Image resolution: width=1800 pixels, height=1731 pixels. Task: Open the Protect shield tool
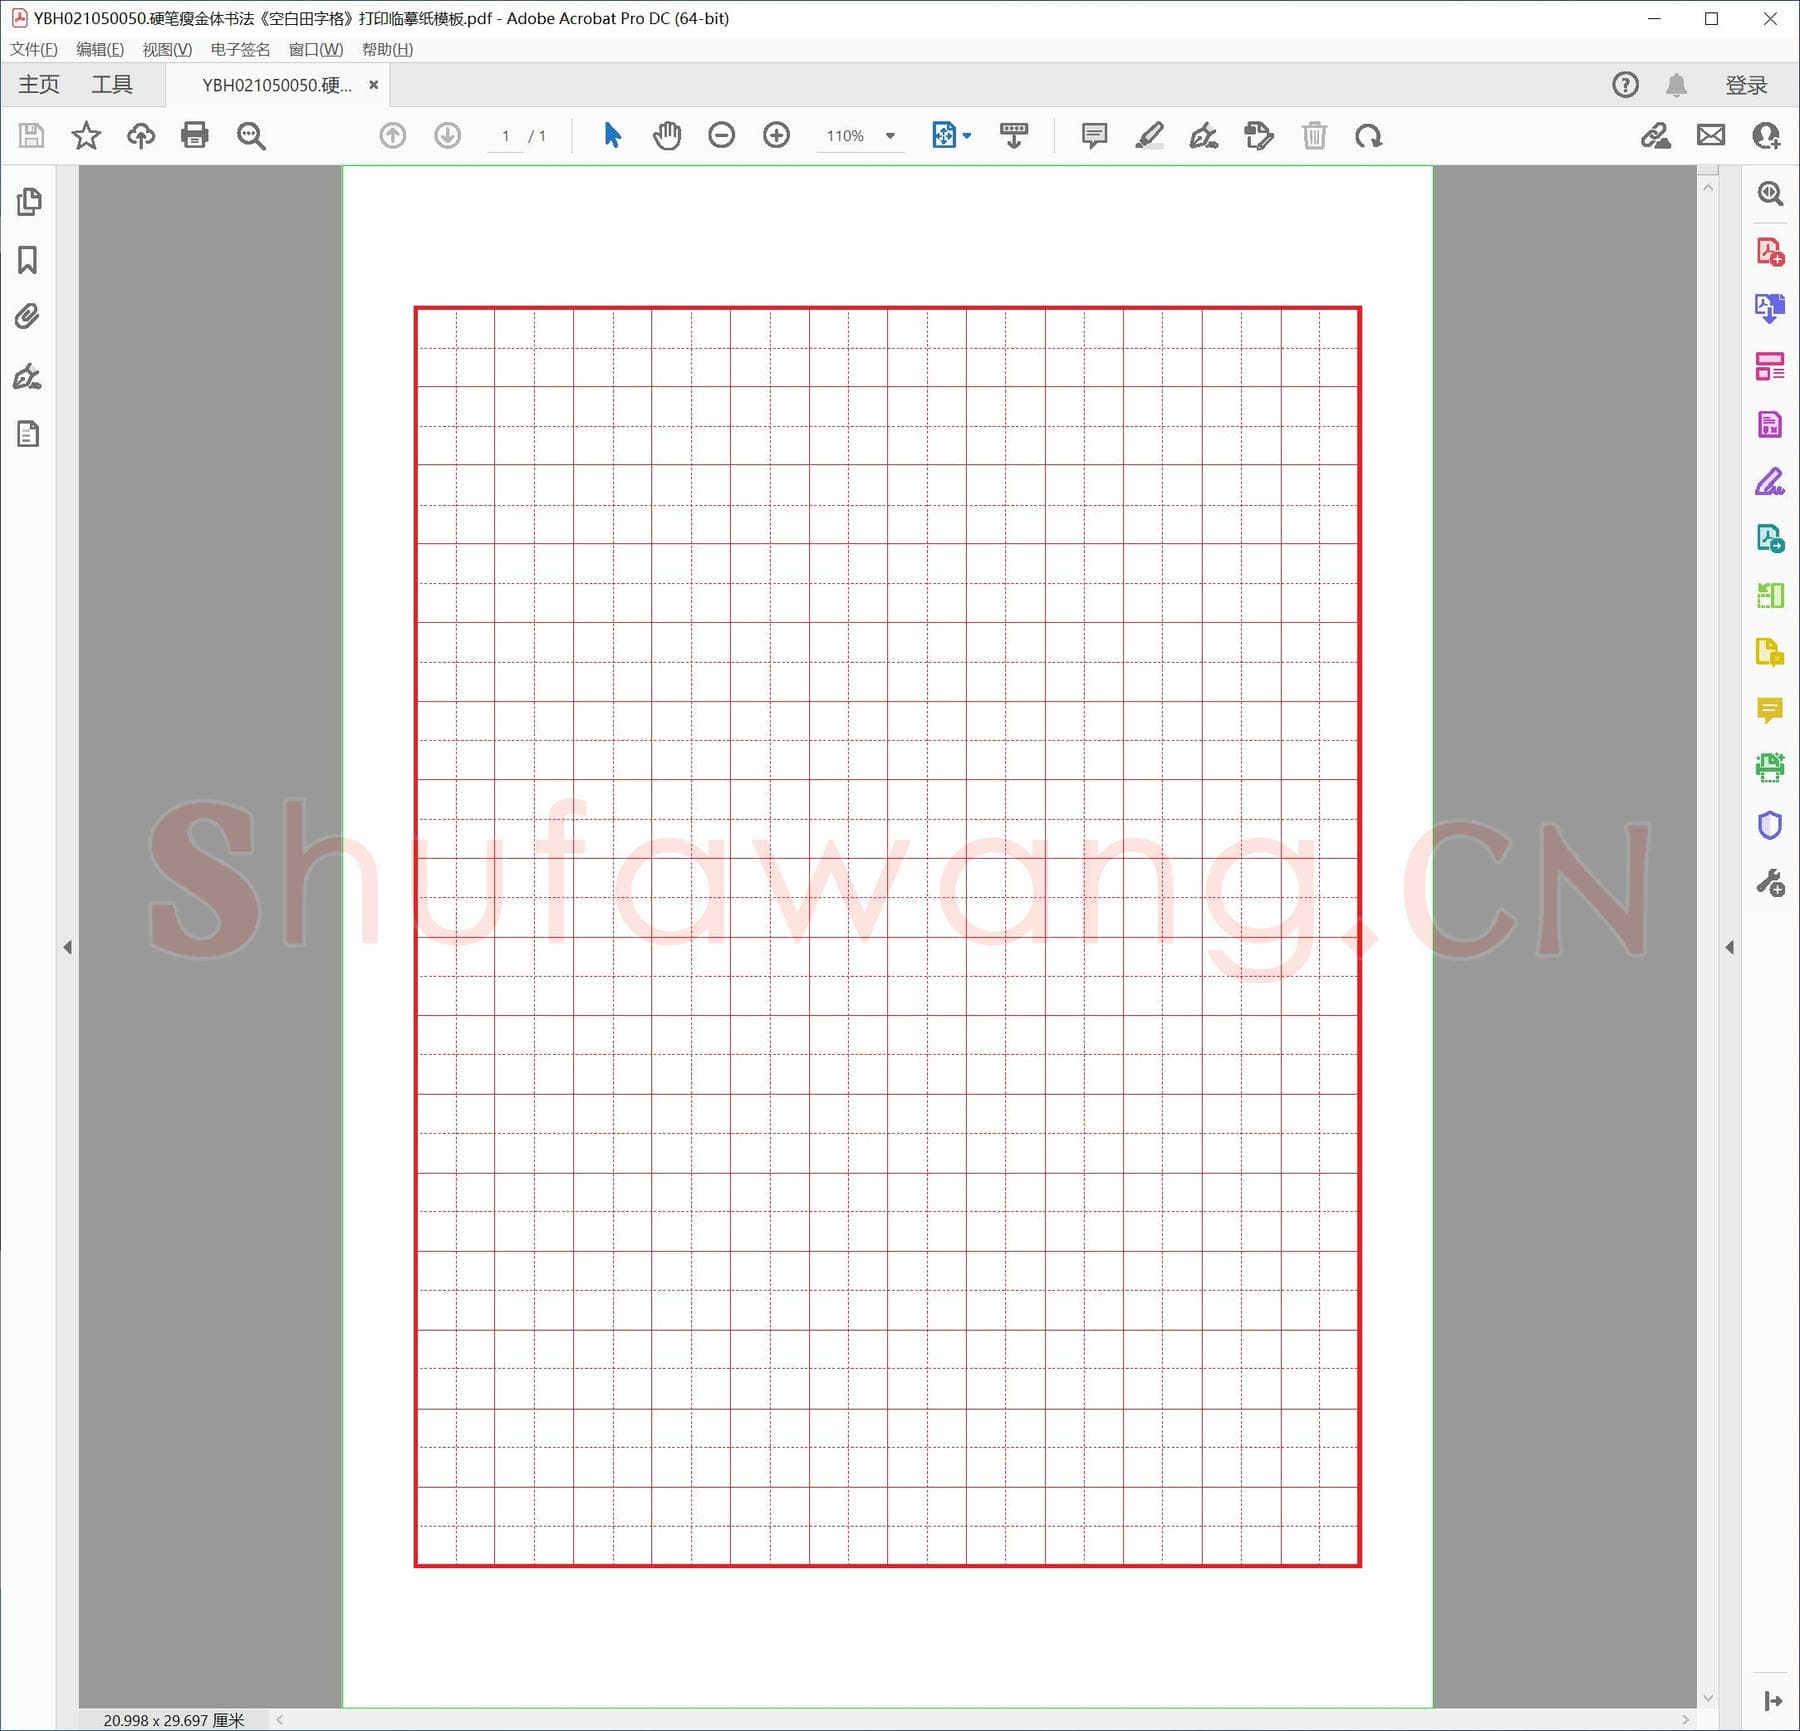tap(1770, 825)
